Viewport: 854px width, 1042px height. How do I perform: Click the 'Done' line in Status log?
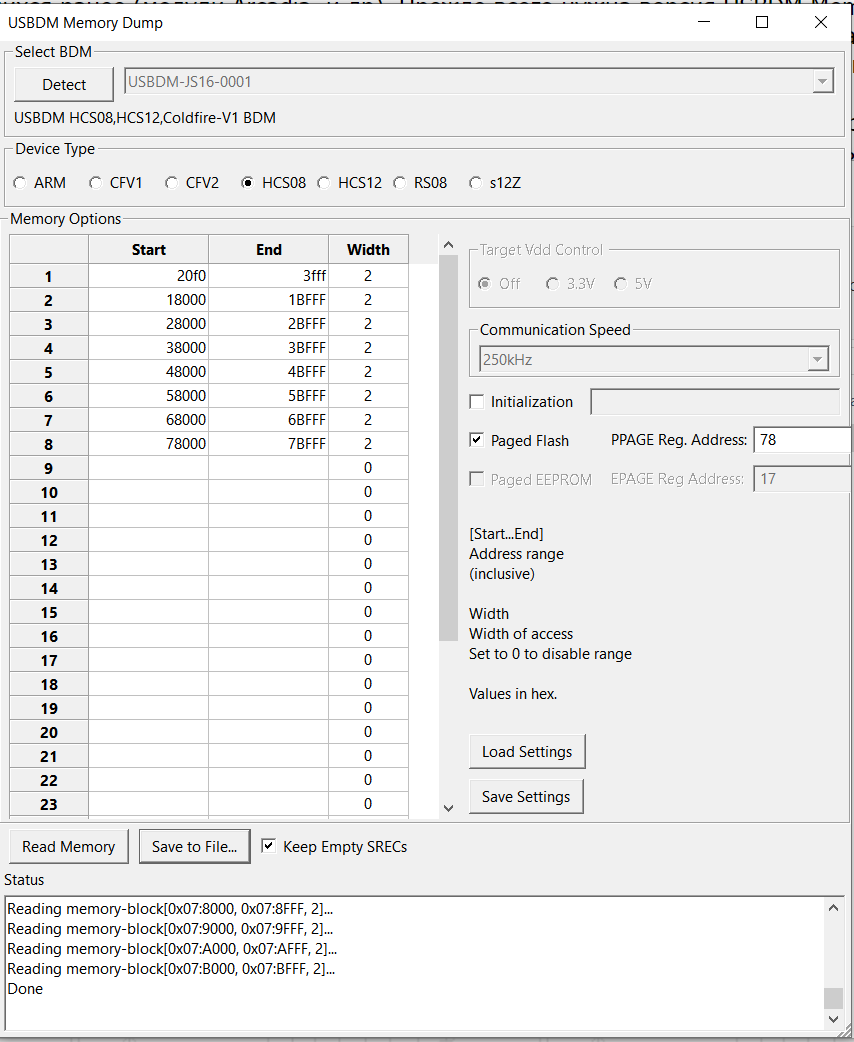(x=25, y=989)
